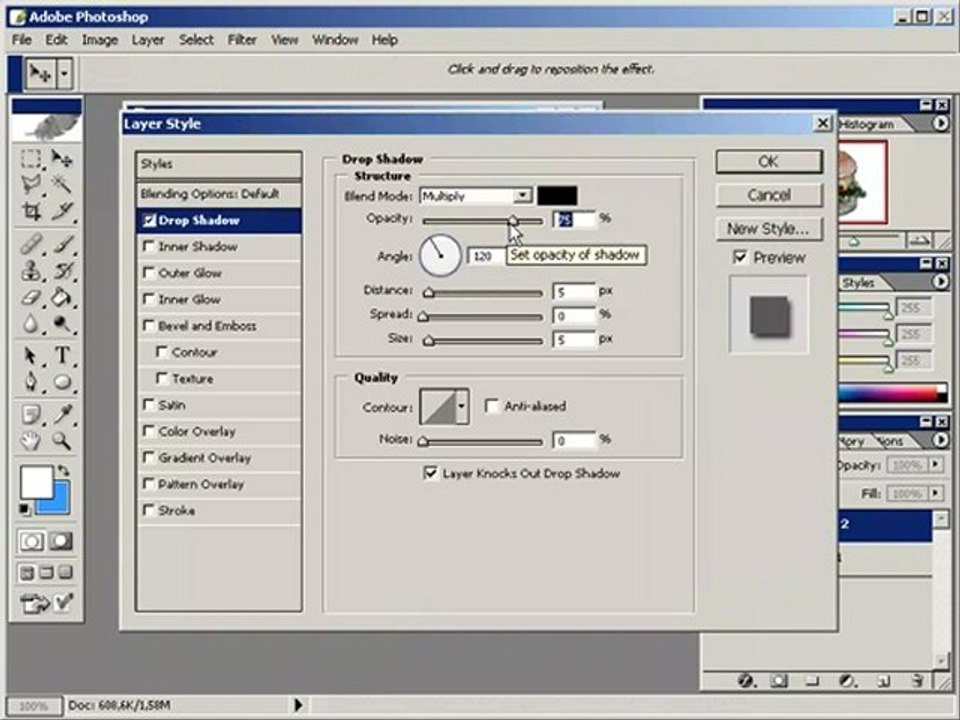Open the drop shadow color swatch
This screenshot has width=960, height=720.
pos(557,196)
